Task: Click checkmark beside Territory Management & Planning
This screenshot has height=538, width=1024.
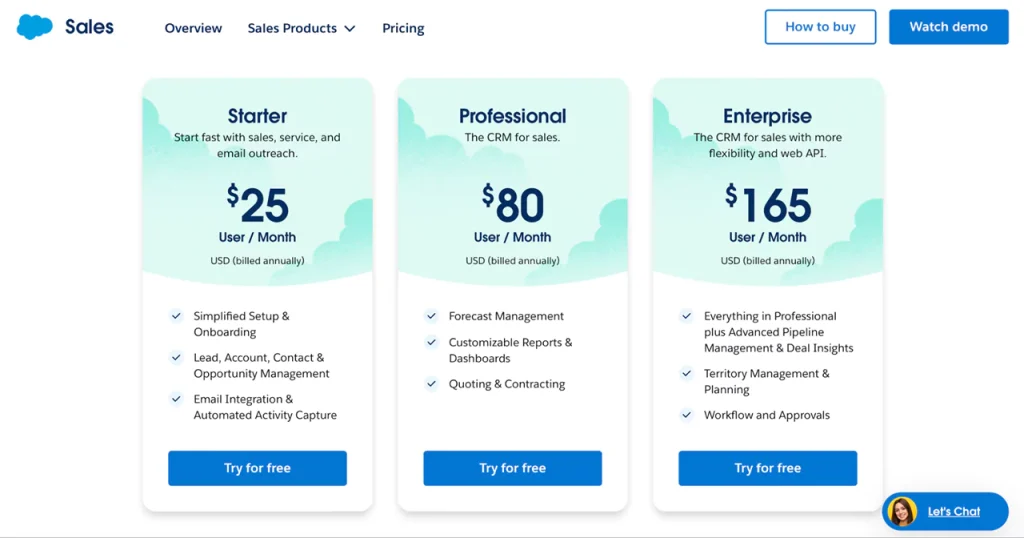Action: tap(686, 374)
